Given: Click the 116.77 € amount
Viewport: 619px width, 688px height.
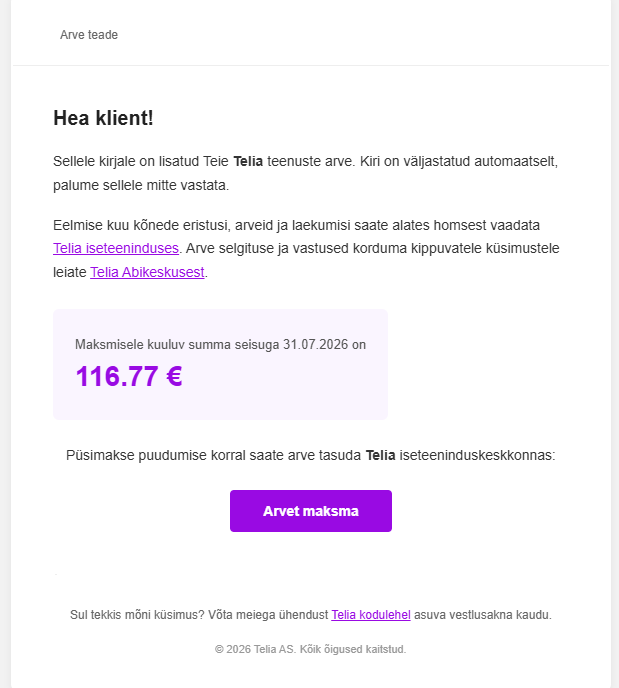Looking at the screenshot, I should click(x=129, y=376).
